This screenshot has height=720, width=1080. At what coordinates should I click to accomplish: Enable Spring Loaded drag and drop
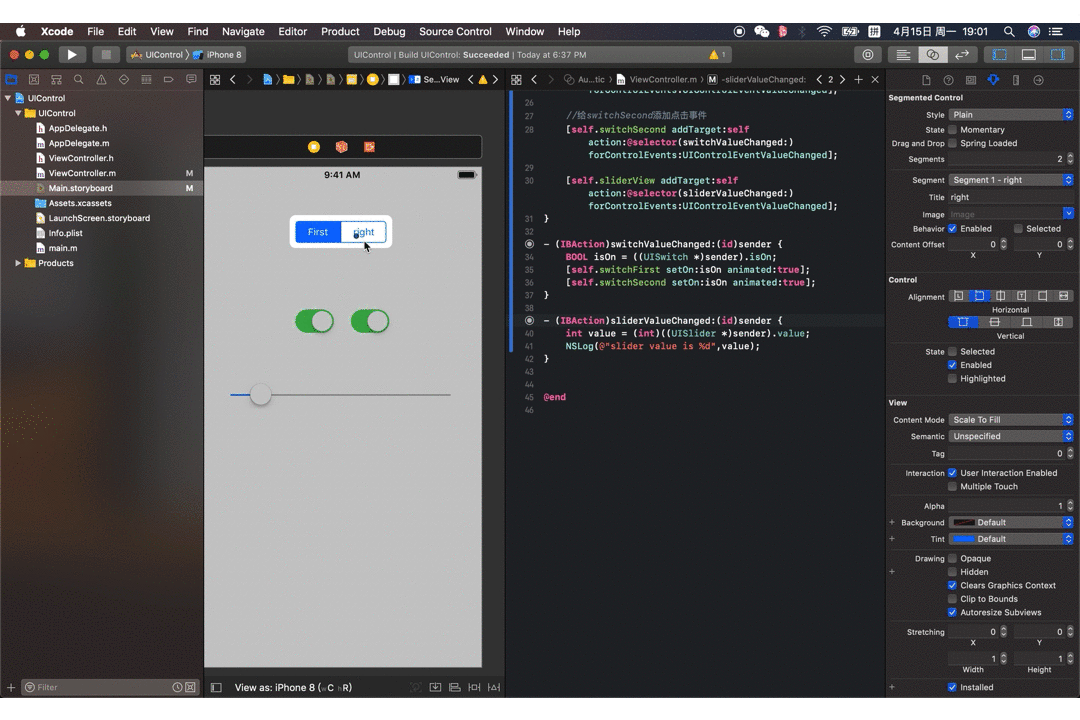pyautogui.click(x=953, y=143)
